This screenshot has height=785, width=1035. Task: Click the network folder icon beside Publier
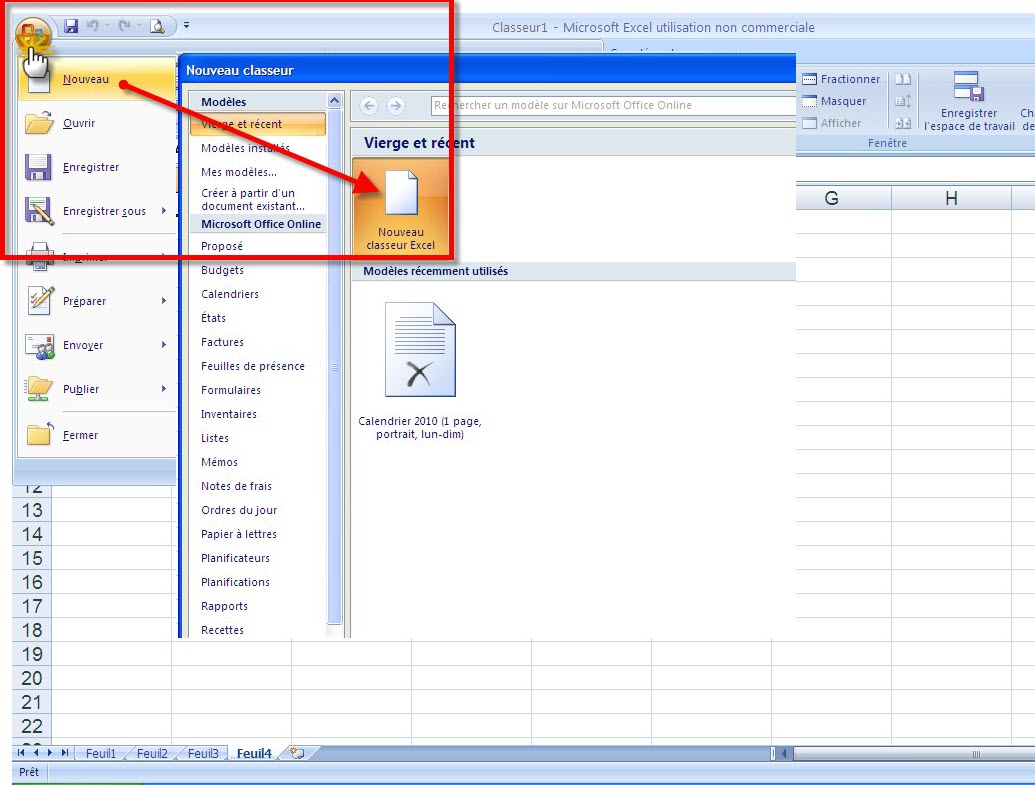point(38,390)
